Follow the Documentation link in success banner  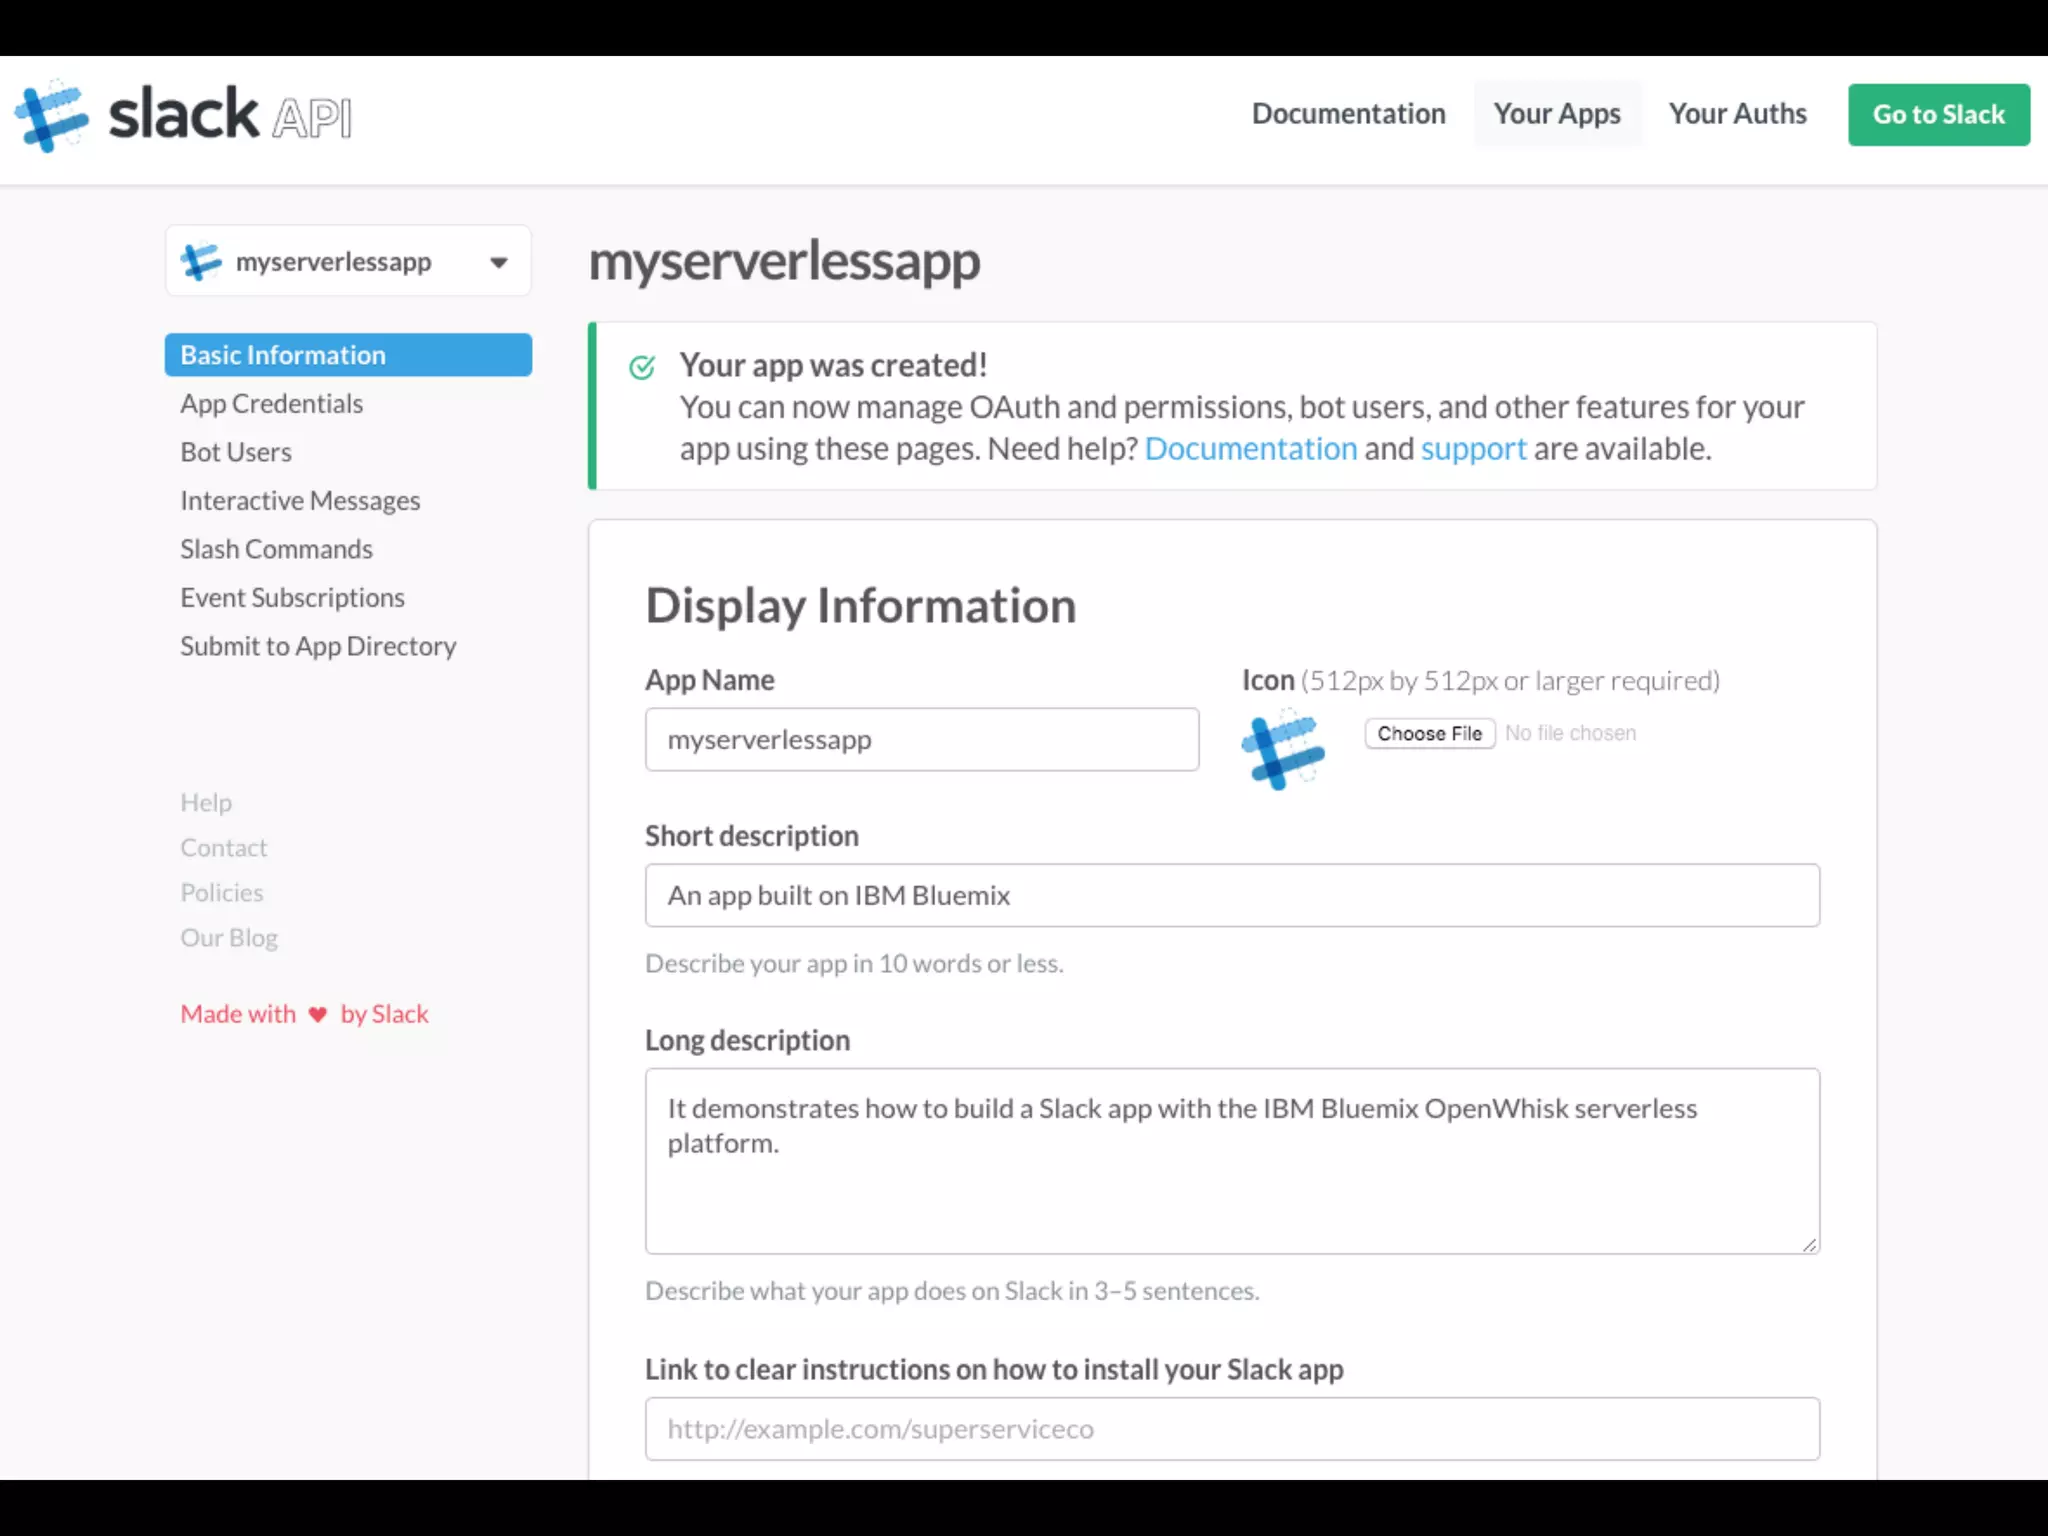click(x=1250, y=449)
